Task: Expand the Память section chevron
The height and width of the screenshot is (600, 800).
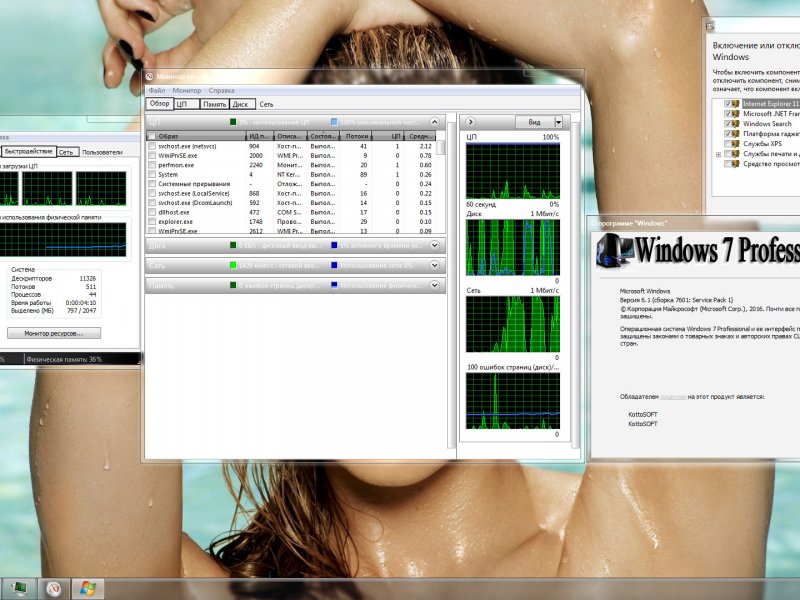Action: (x=434, y=285)
